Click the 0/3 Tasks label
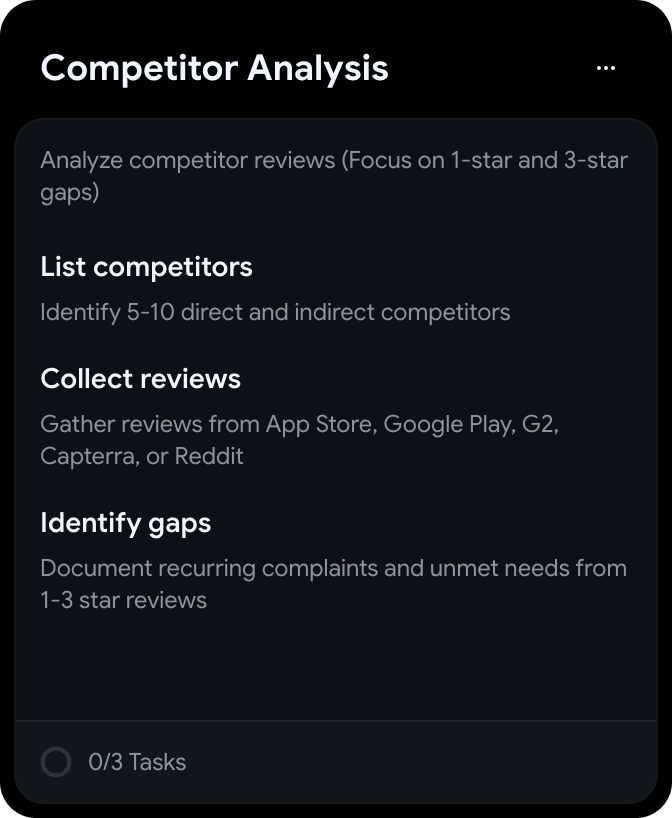This screenshot has width=672, height=818. point(139,762)
